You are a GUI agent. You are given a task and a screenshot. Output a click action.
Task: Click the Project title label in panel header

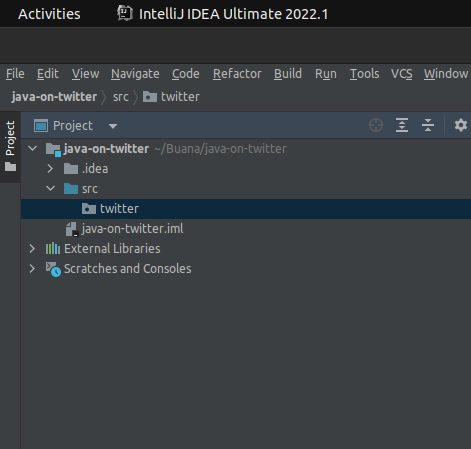pos(73,126)
